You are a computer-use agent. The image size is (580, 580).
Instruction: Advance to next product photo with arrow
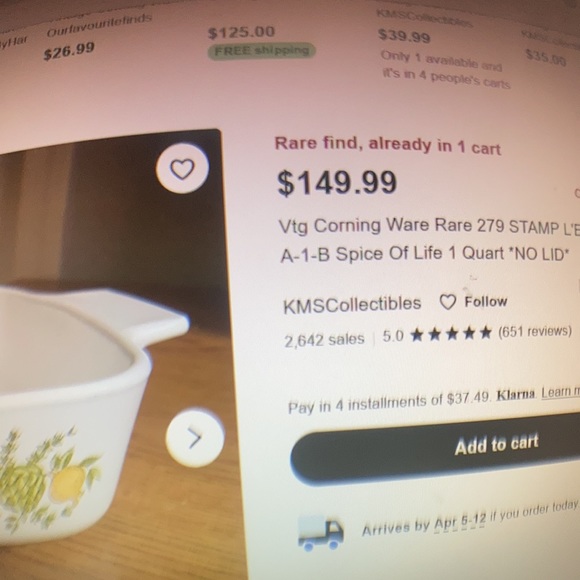195,438
